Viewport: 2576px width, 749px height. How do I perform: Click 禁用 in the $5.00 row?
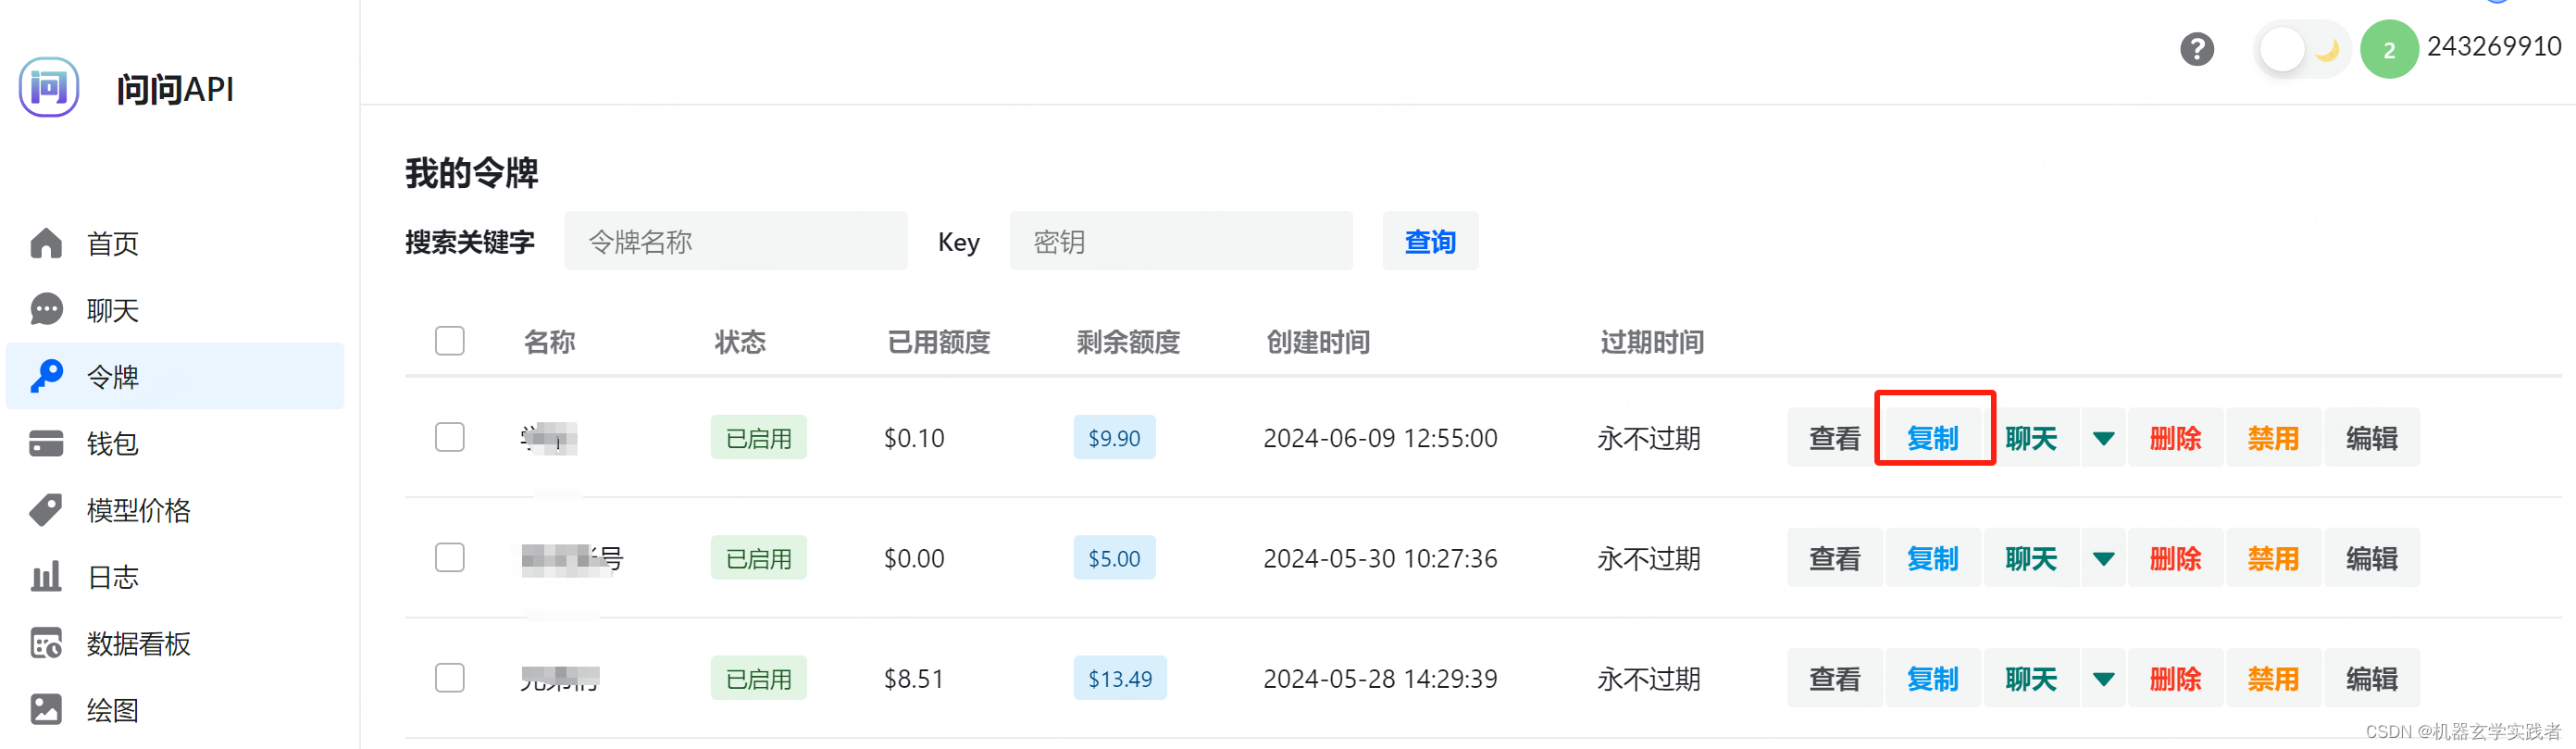coord(2273,558)
